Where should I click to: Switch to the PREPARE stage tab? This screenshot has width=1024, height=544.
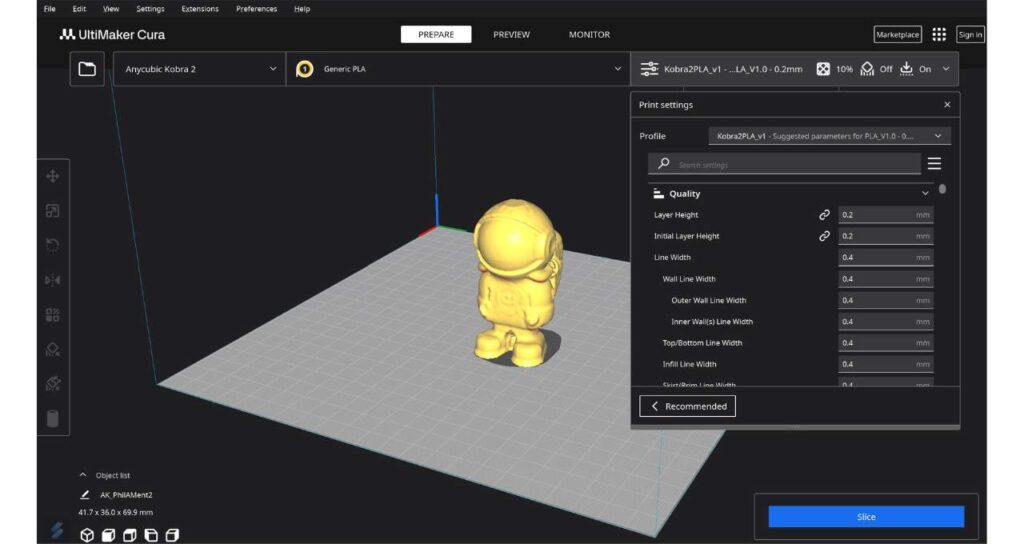coord(436,35)
